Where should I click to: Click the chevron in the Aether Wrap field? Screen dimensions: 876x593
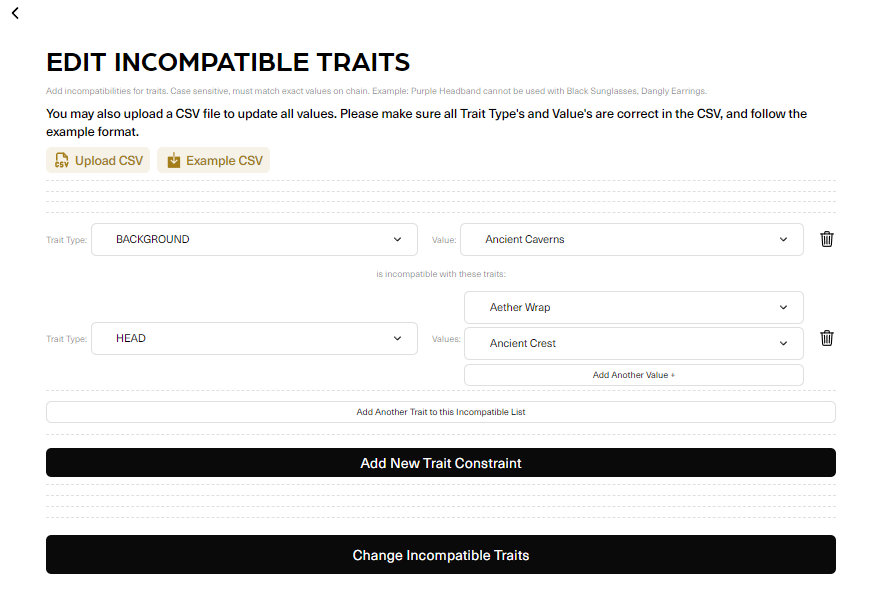coord(783,307)
